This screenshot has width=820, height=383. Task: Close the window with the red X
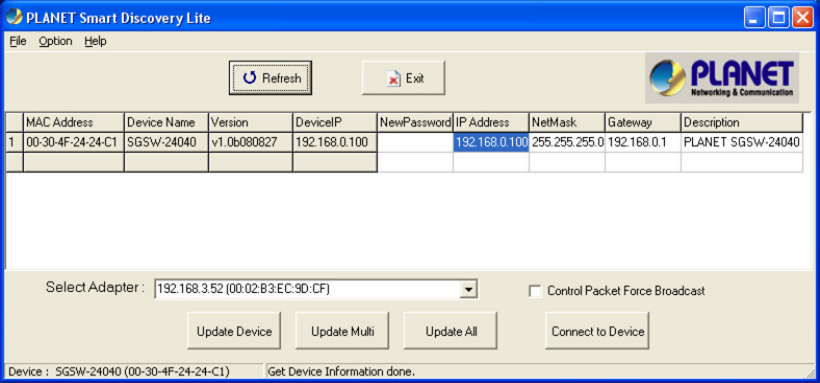pyautogui.click(x=802, y=18)
